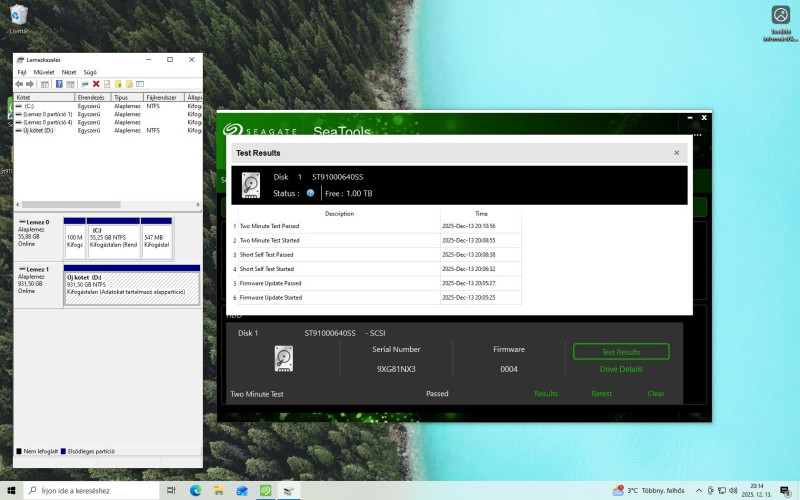This screenshot has height=500, width=800.
Task: Open the notification center icon
Action: point(785,490)
